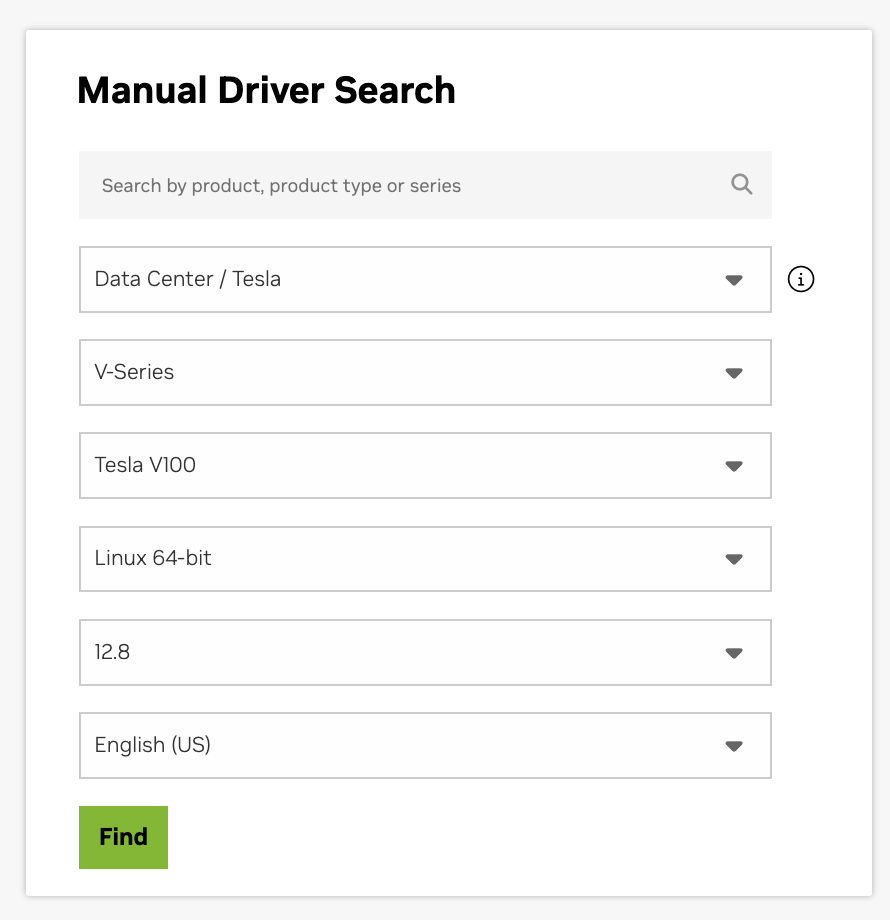Click the arrow next to 12.8
Image resolution: width=890 pixels, height=920 pixels.
[734, 653]
